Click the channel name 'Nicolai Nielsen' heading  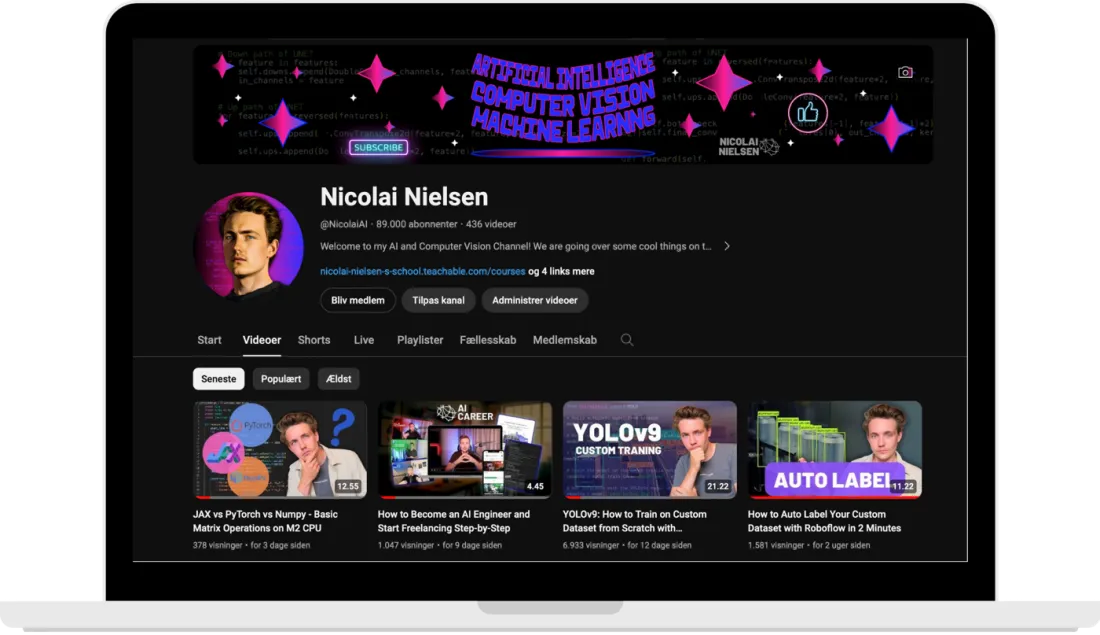pos(404,197)
